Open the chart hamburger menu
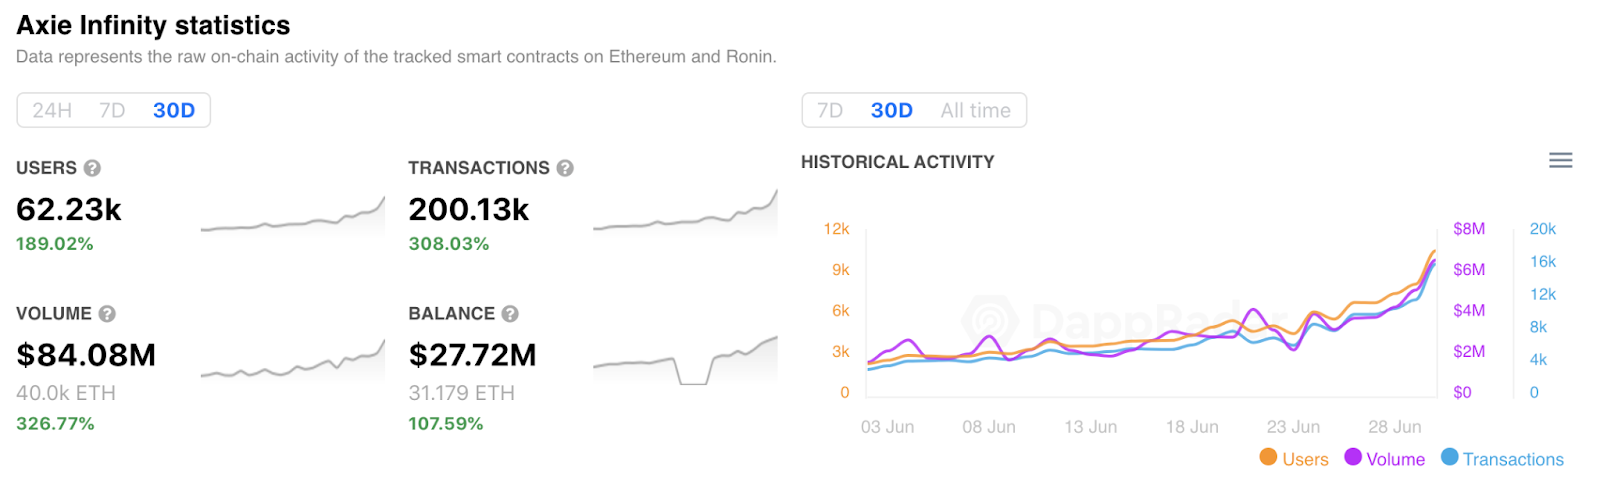 click(1560, 161)
